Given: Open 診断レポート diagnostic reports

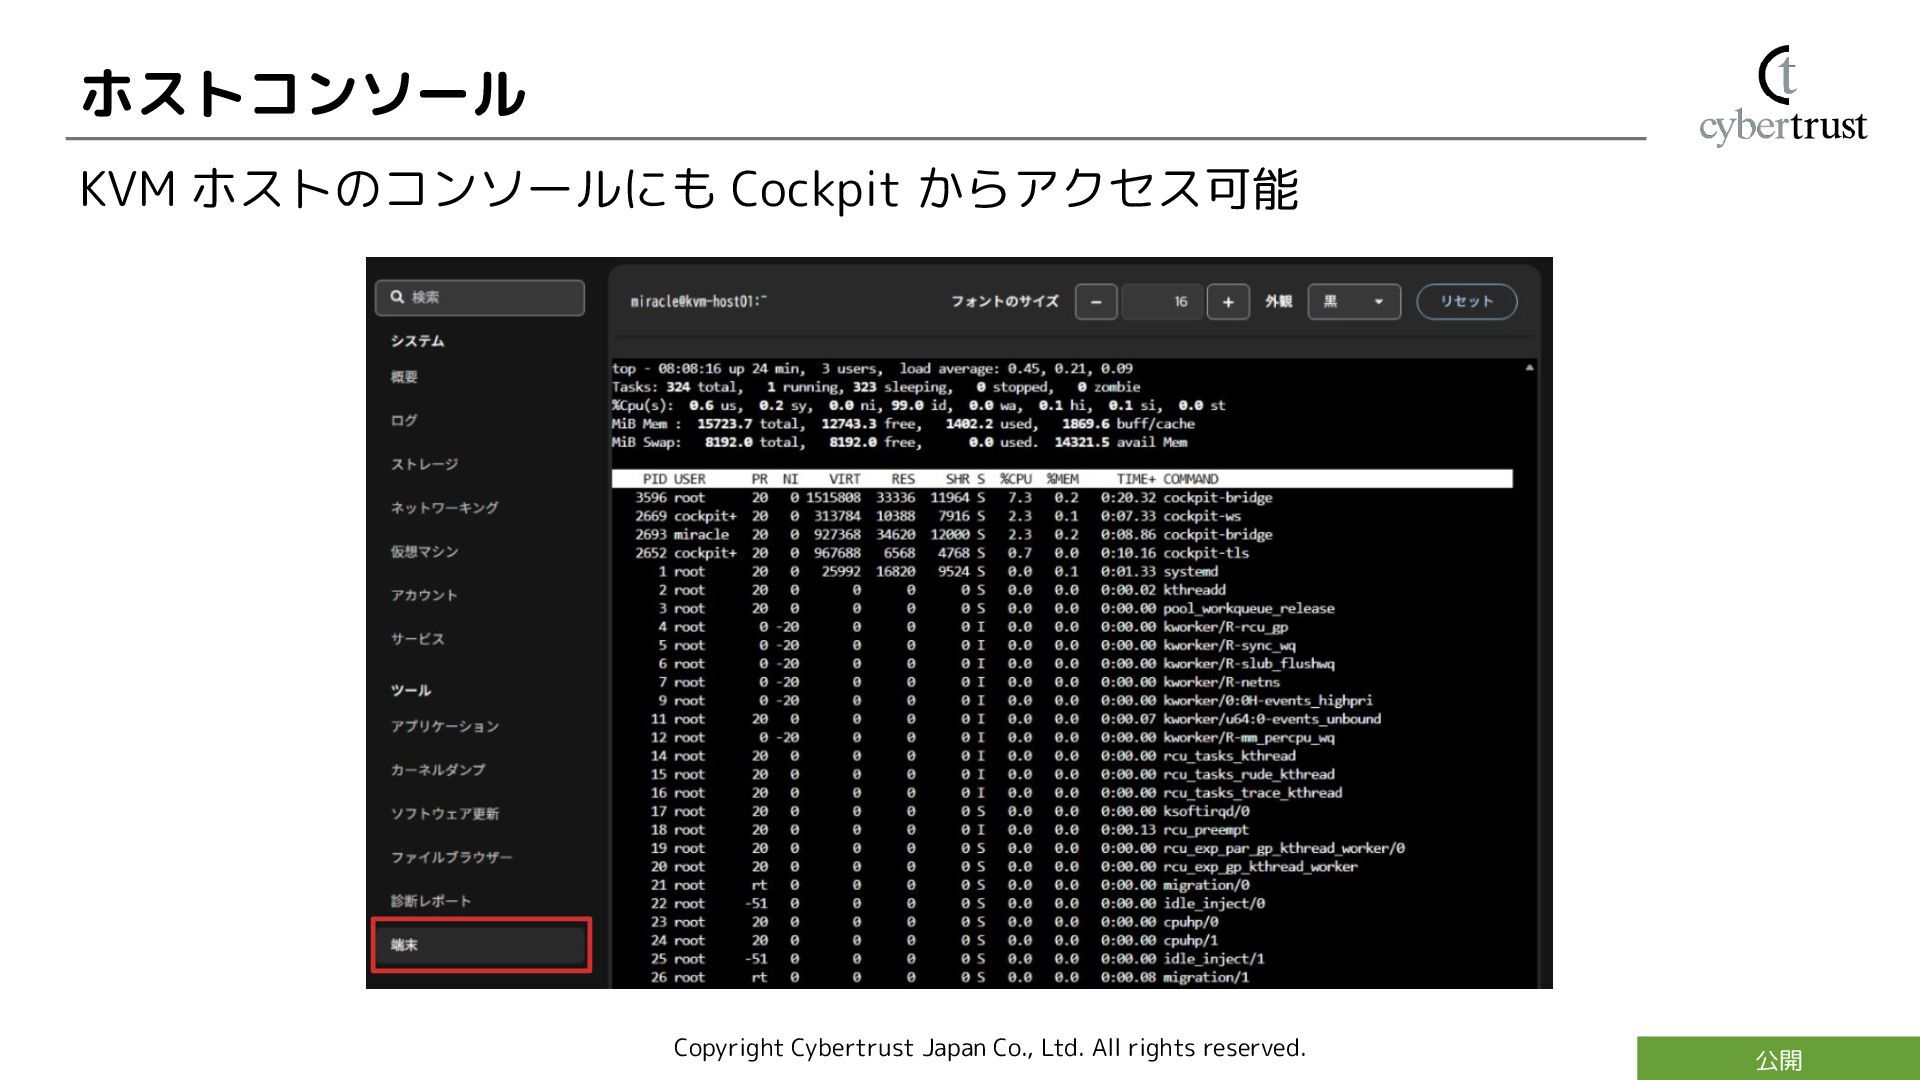Looking at the screenshot, I should coord(430,901).
